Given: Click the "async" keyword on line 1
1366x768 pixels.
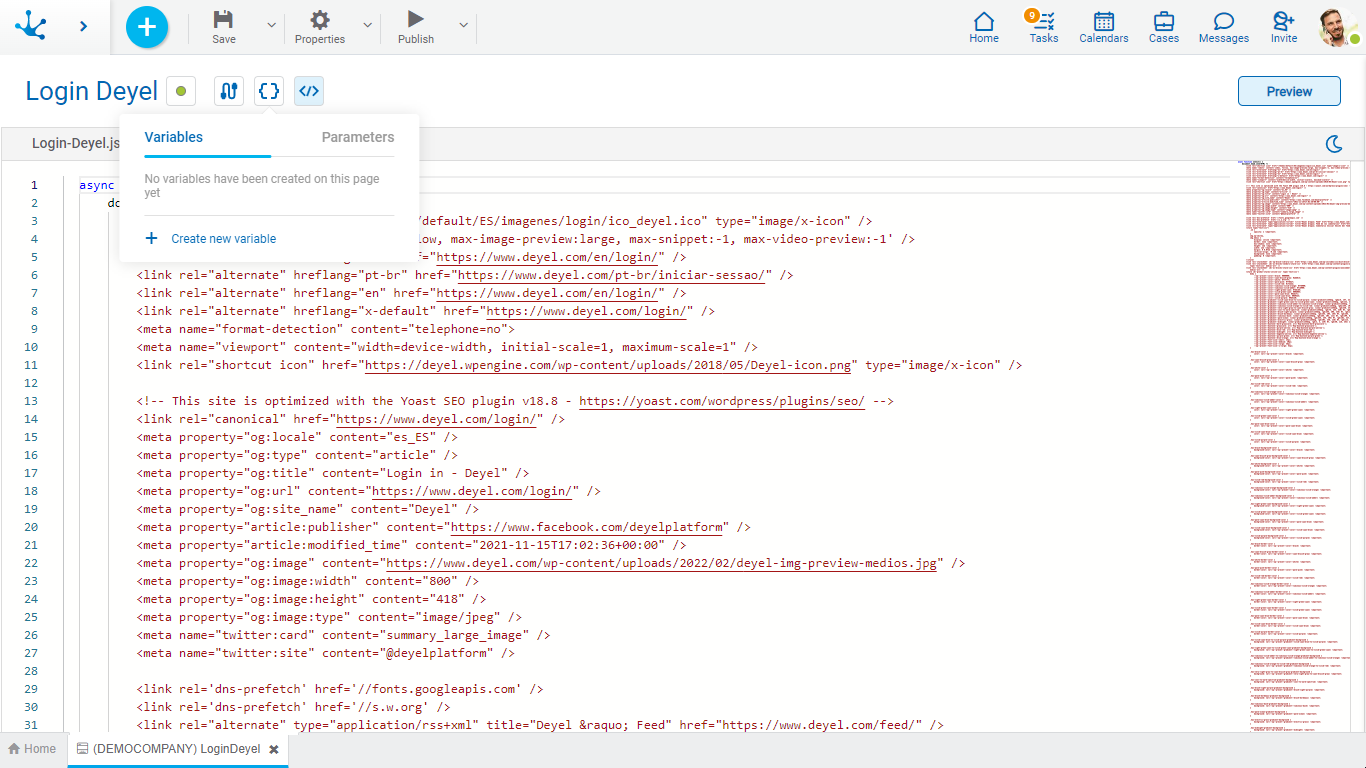Looking at the screenshot, I should (x=98, y=185).
